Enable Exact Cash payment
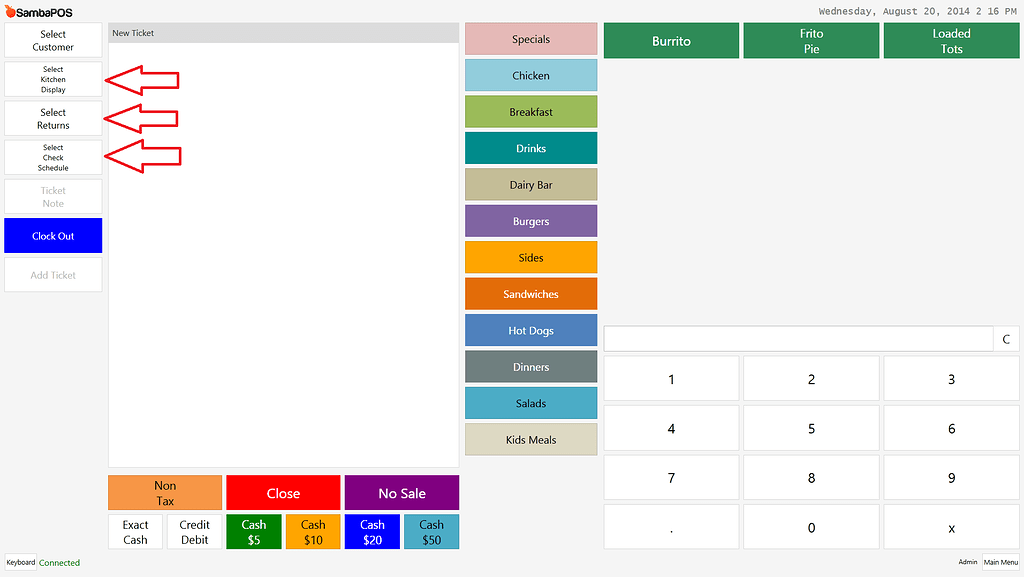 coord(135,531)
